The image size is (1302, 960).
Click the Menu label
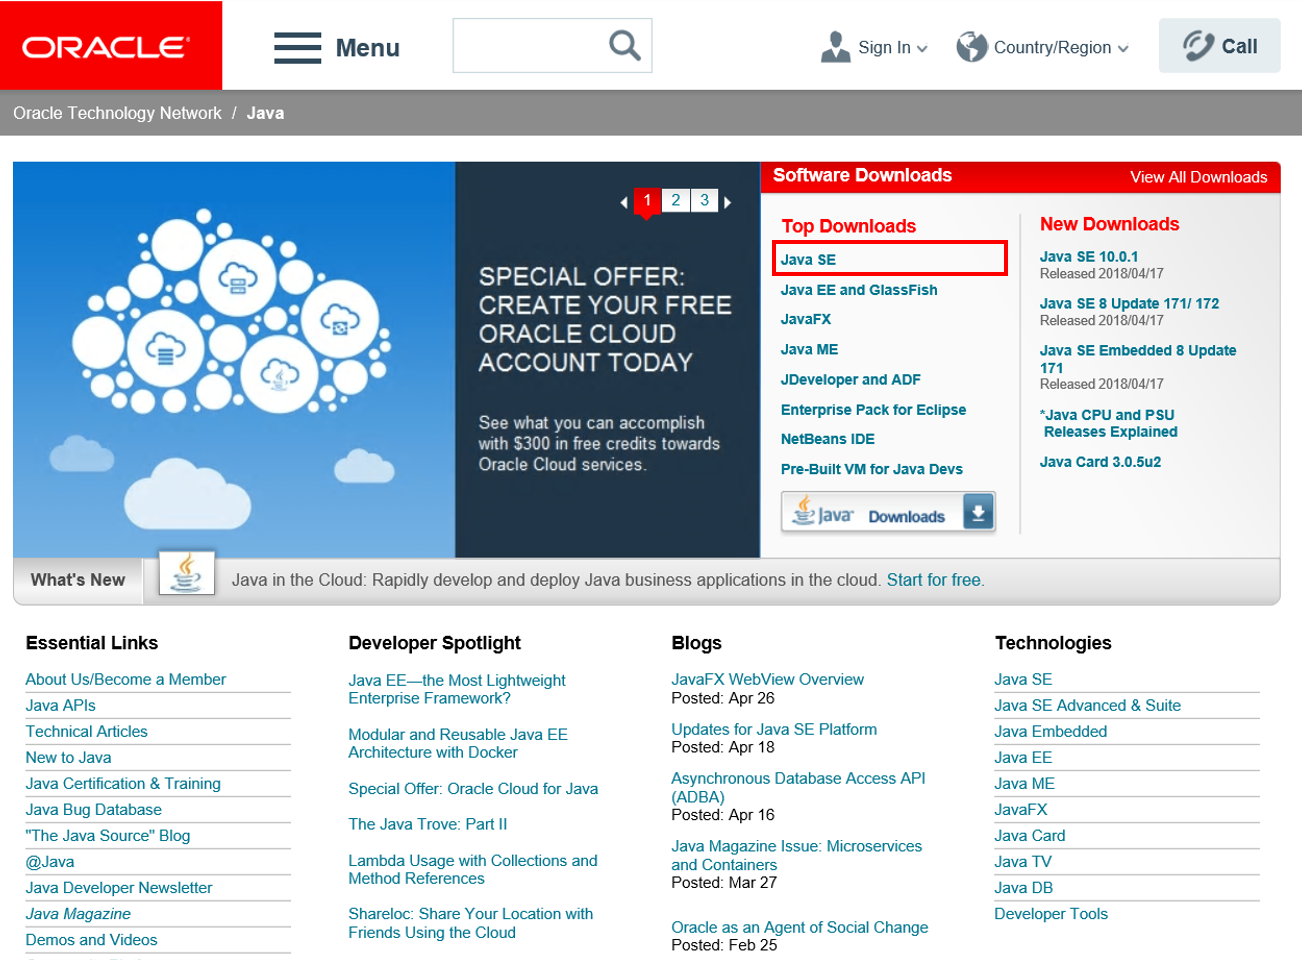pos(367,48)
